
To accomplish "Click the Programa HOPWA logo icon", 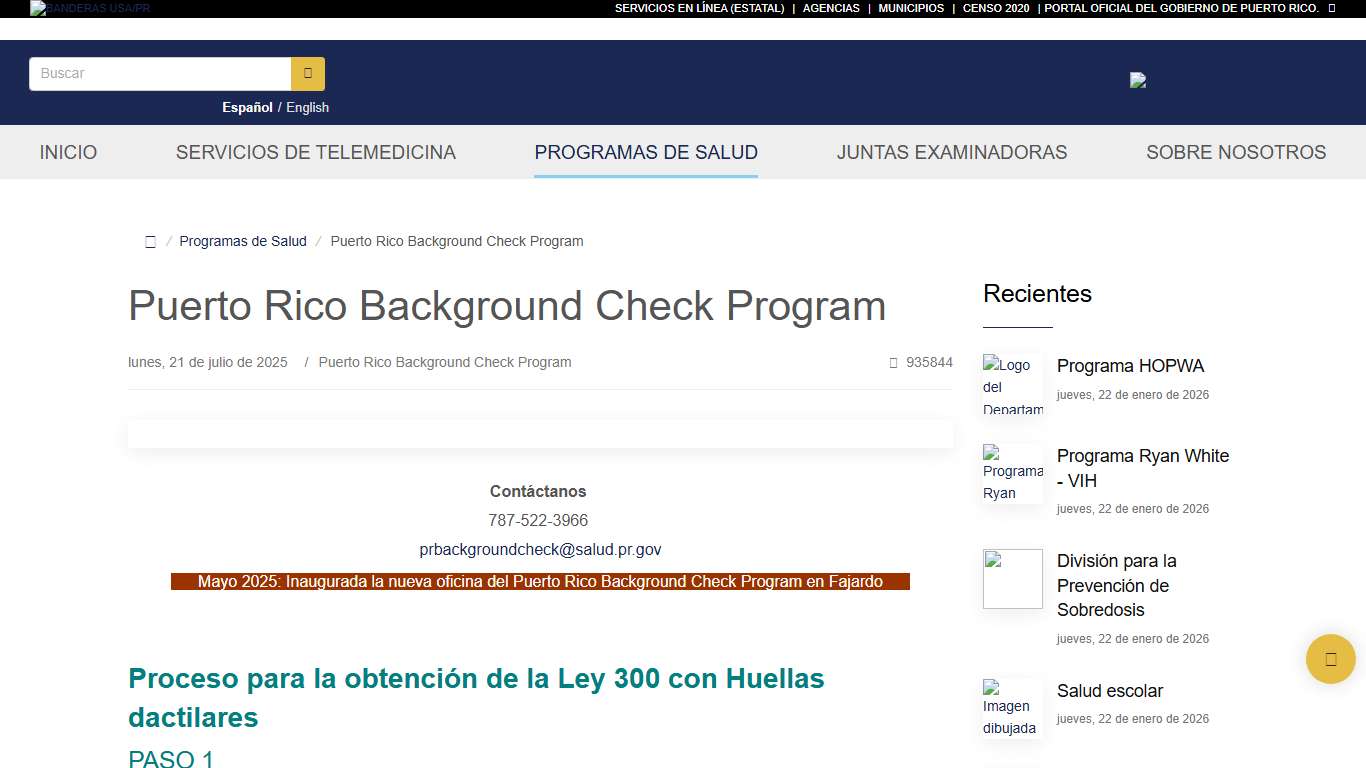I will point(1012,384).
